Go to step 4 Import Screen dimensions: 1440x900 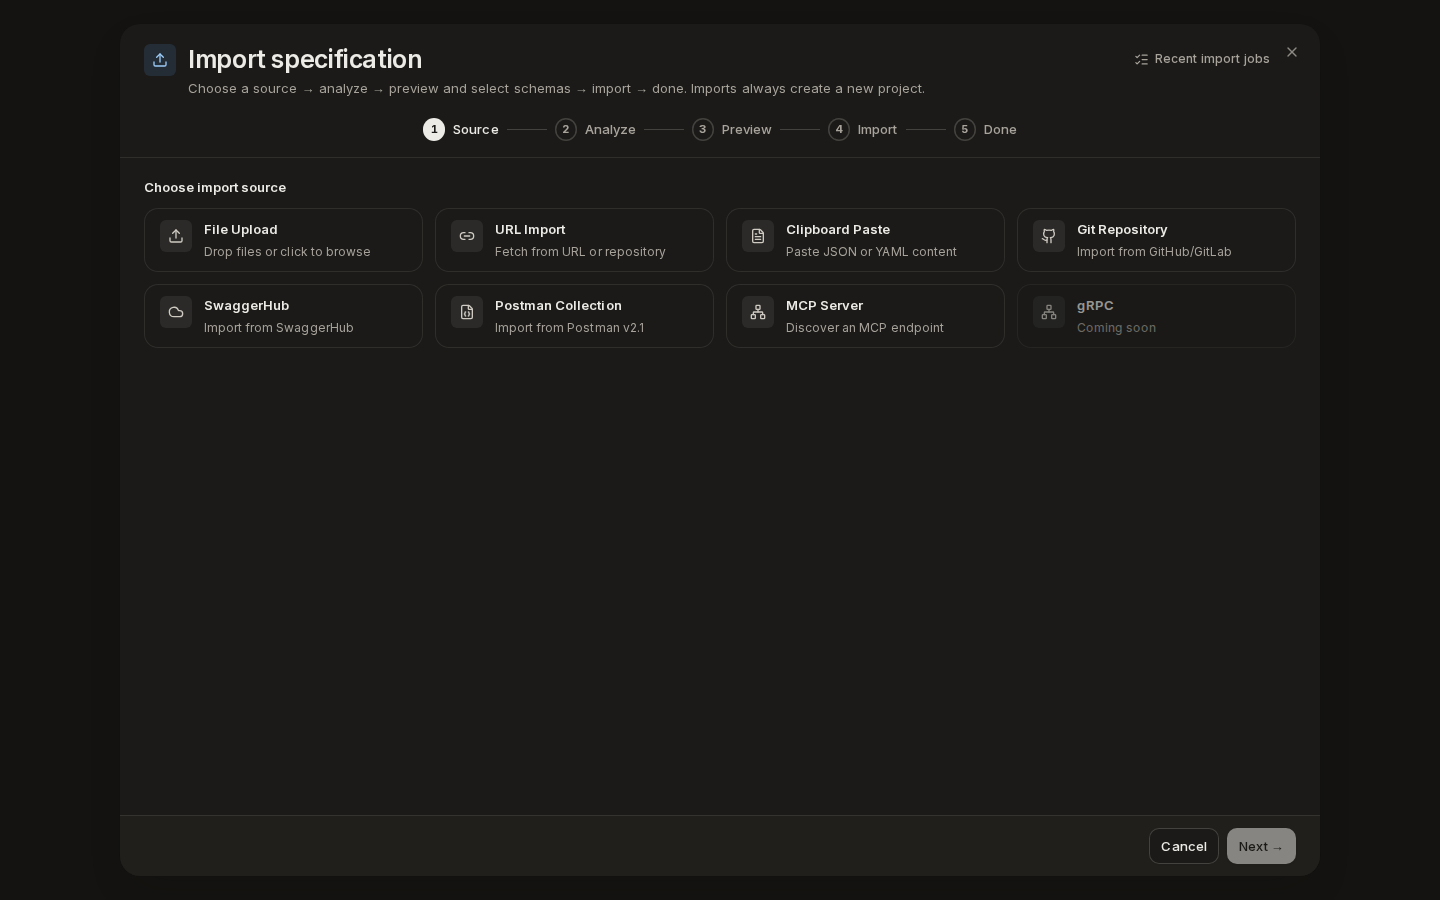863,129
